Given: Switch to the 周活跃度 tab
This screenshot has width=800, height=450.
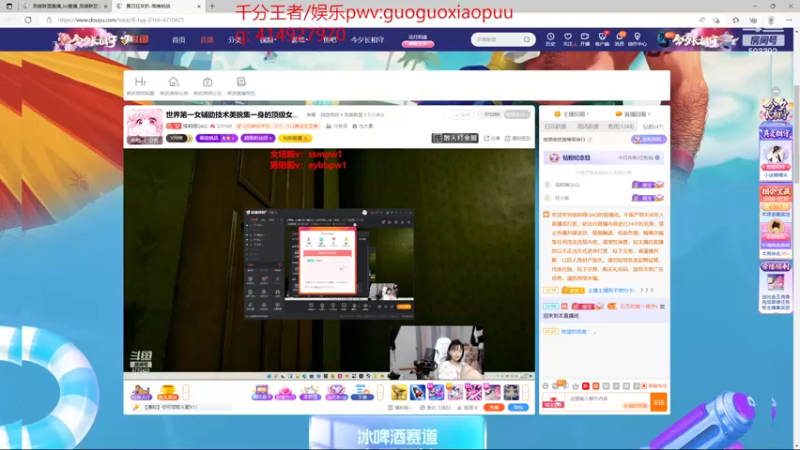Looking at the screenshot, I should 588,126.
